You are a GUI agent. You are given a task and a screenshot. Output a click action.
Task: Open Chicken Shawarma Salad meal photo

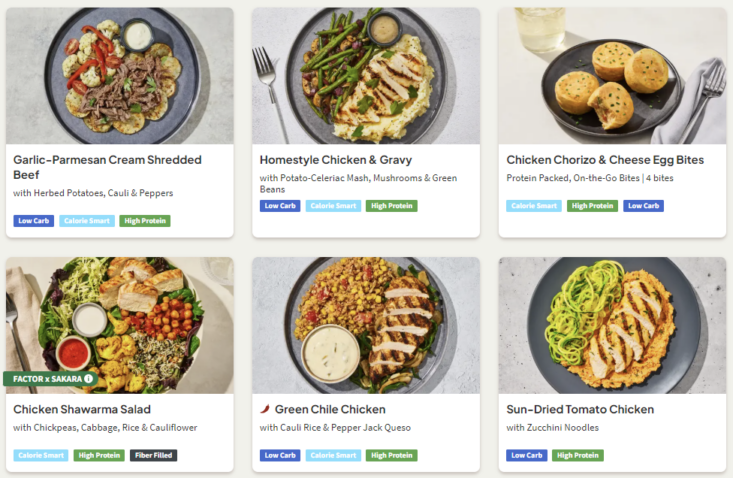[119, 324]
